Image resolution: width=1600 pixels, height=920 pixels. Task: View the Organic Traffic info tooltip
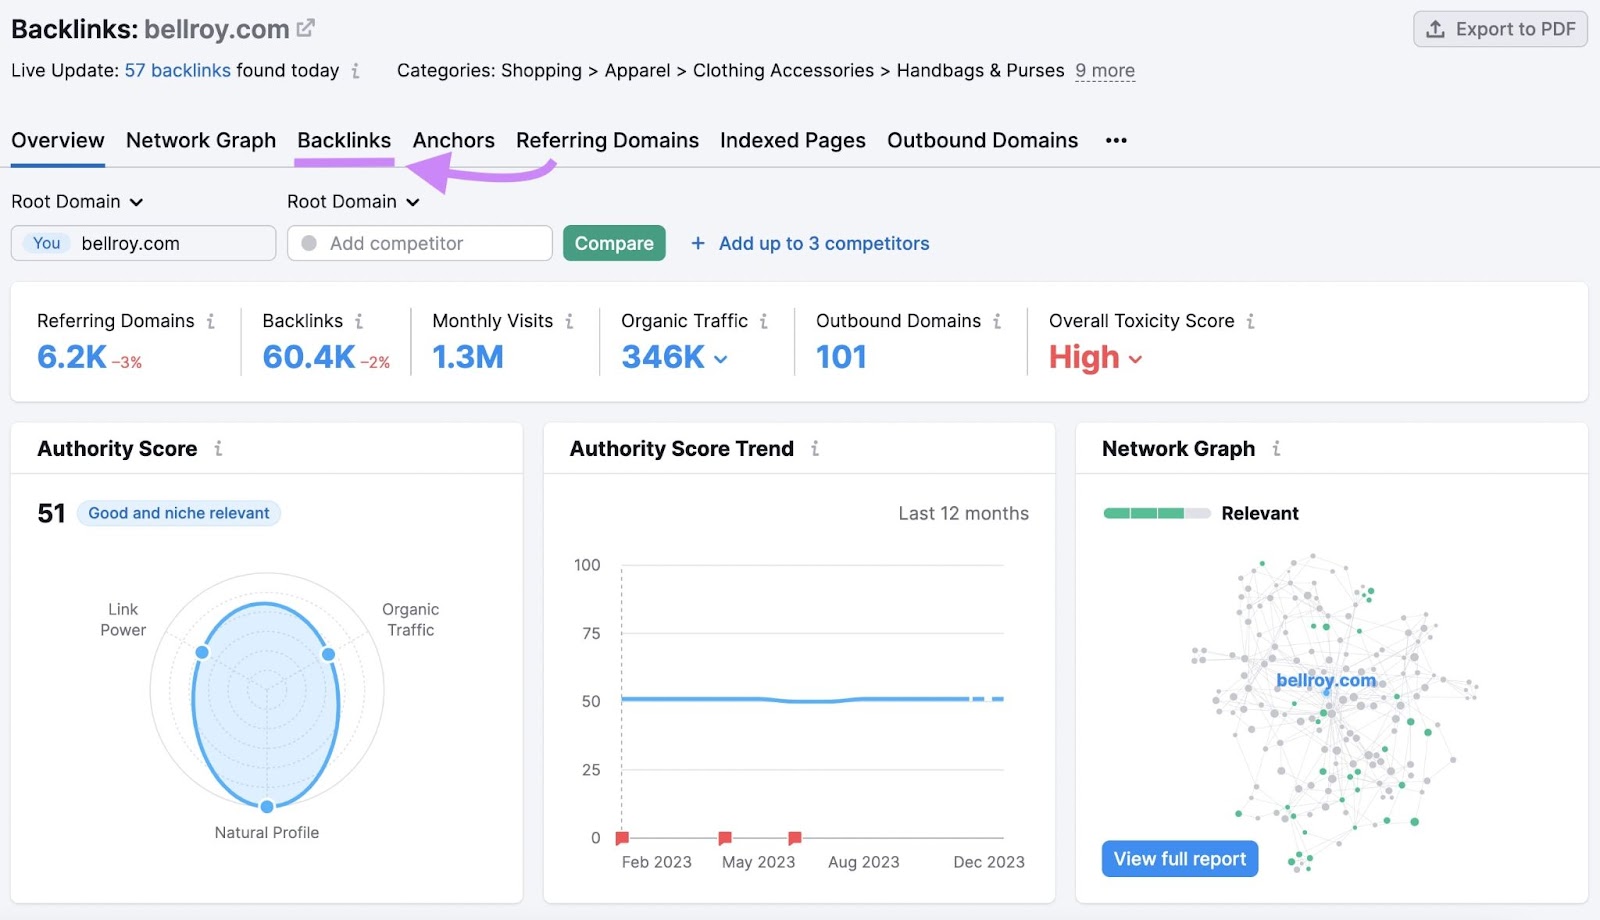[x=765, y=321]
